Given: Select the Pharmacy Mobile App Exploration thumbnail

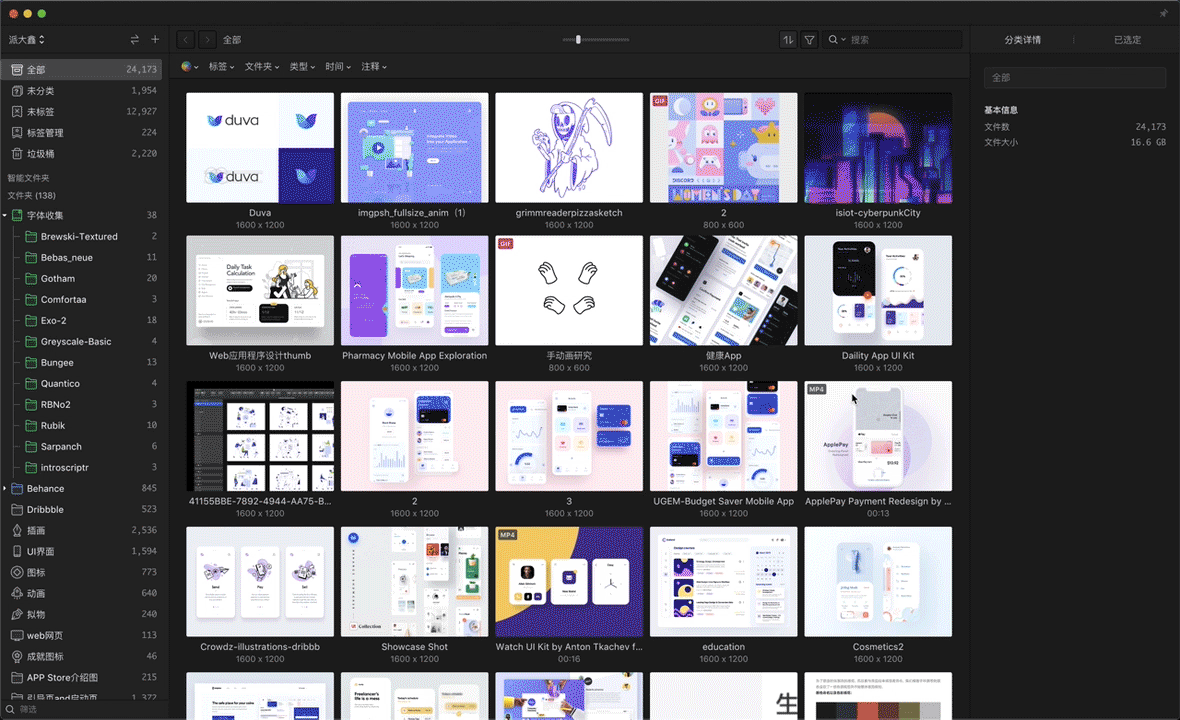Looking at the screenshot, I should (415, 290).
